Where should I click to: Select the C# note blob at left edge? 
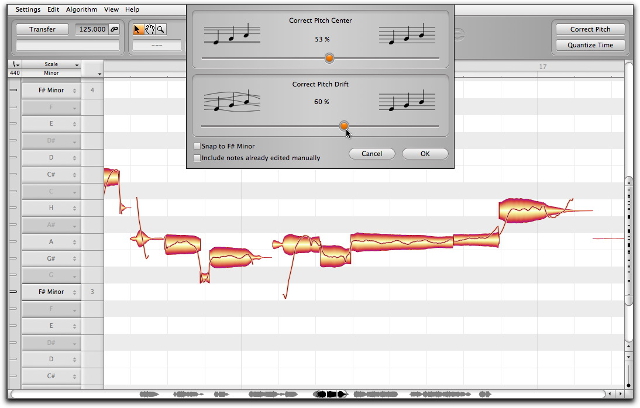coord(111,177)
